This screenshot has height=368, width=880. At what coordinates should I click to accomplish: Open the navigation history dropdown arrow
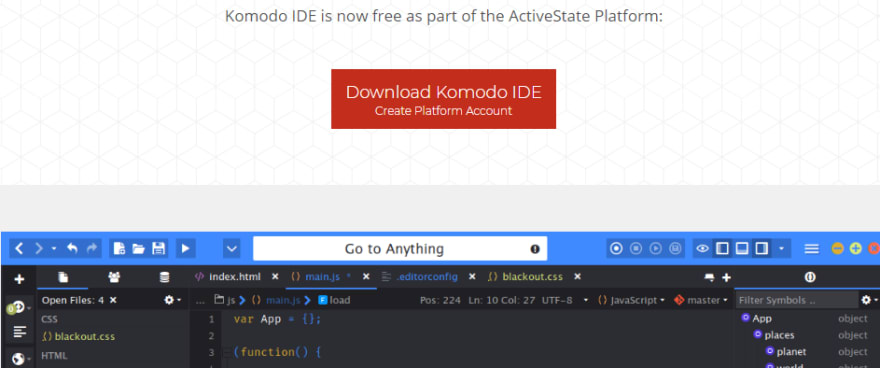pos(54,249)
